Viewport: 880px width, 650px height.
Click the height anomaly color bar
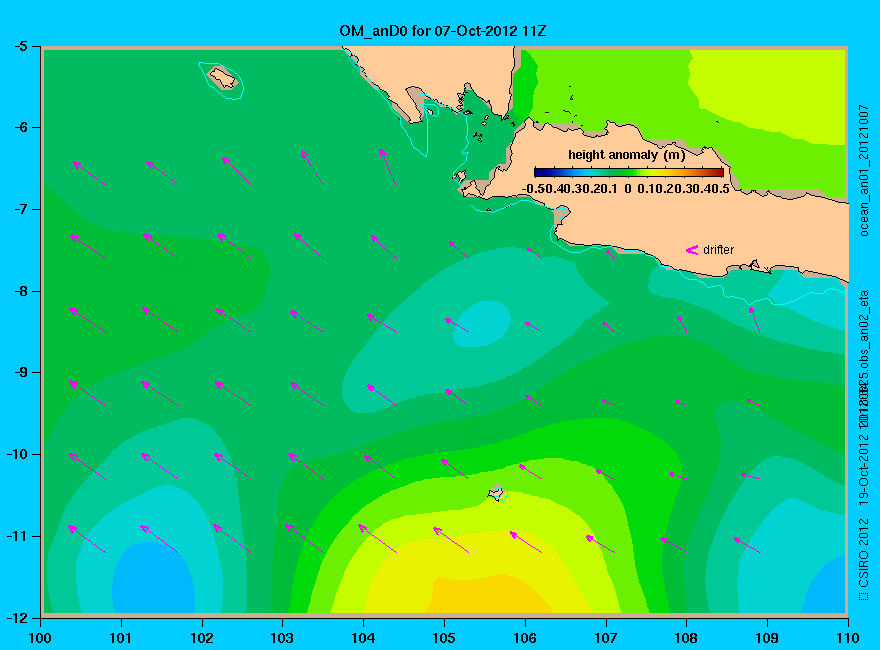[629, 173]
